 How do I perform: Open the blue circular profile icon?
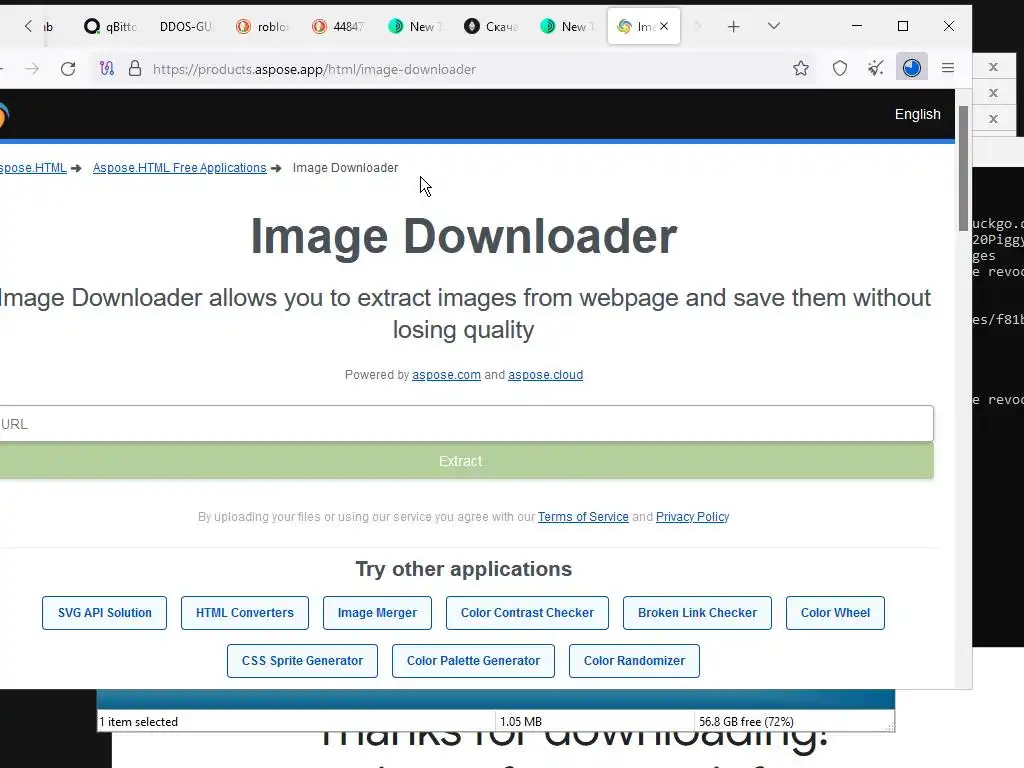coord(912,68)
